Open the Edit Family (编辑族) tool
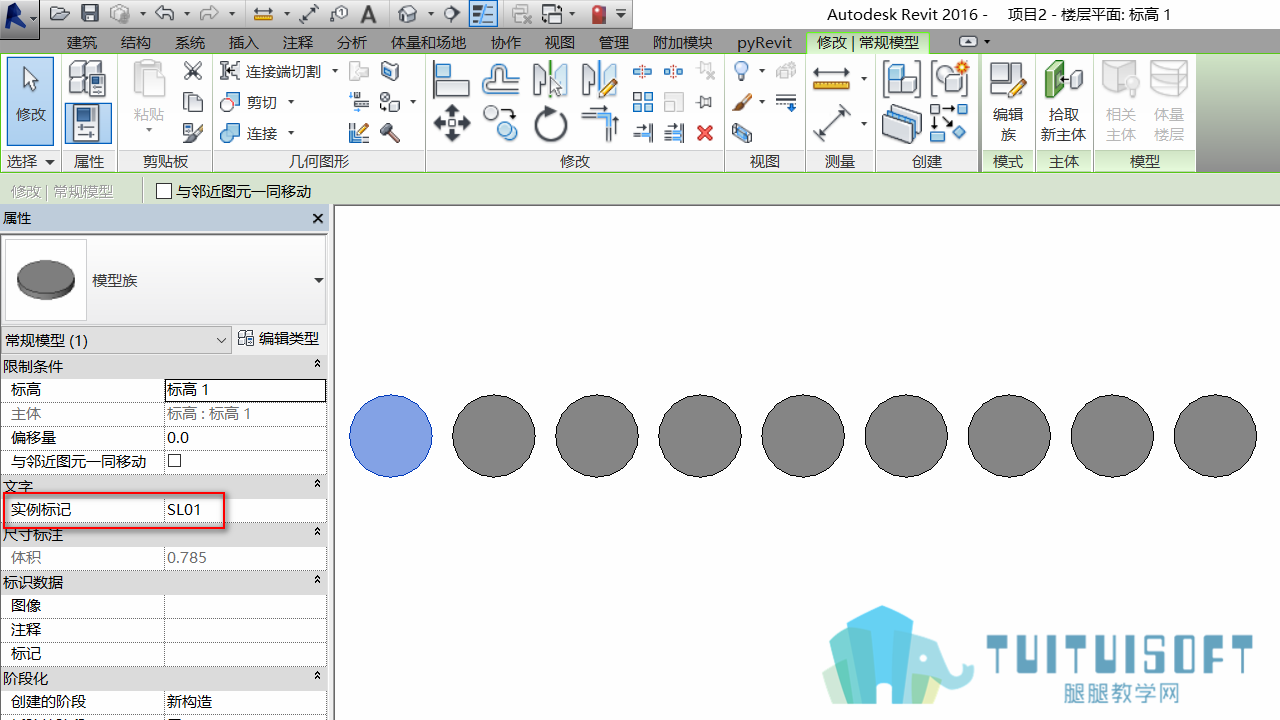Viewport: 1280px width, 720px height. [1008, 101]
